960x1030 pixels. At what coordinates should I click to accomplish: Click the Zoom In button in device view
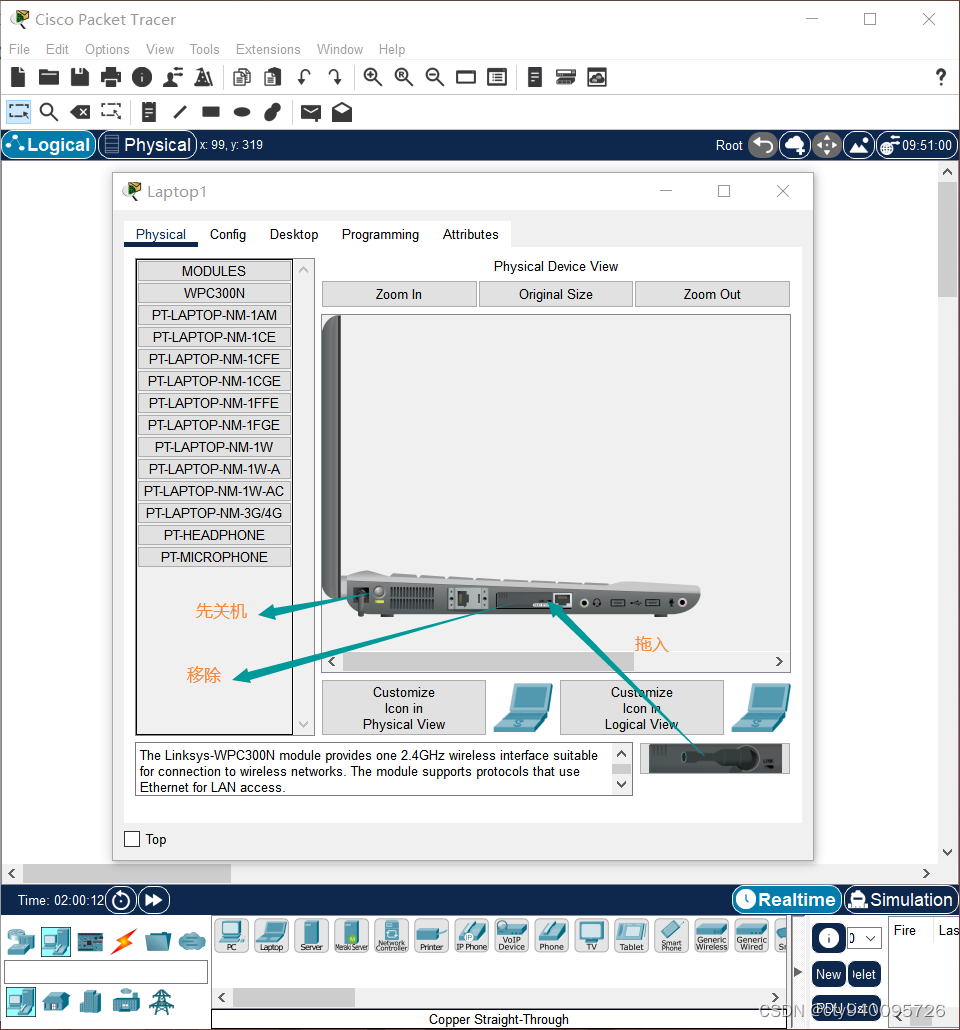click(x=399, y=294)
